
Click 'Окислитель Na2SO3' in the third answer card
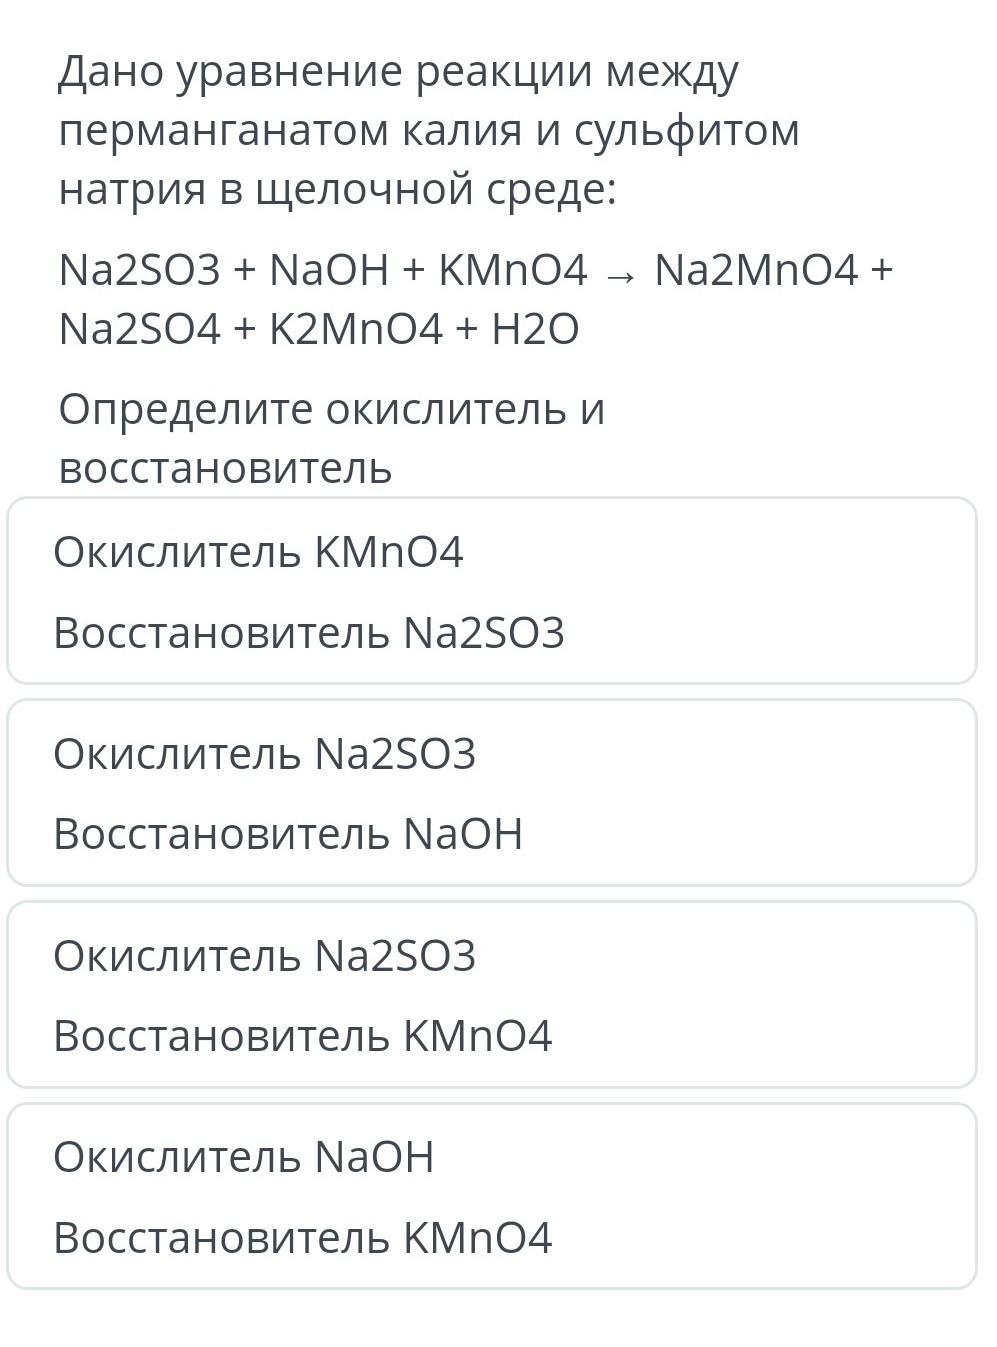coord(264,956)
